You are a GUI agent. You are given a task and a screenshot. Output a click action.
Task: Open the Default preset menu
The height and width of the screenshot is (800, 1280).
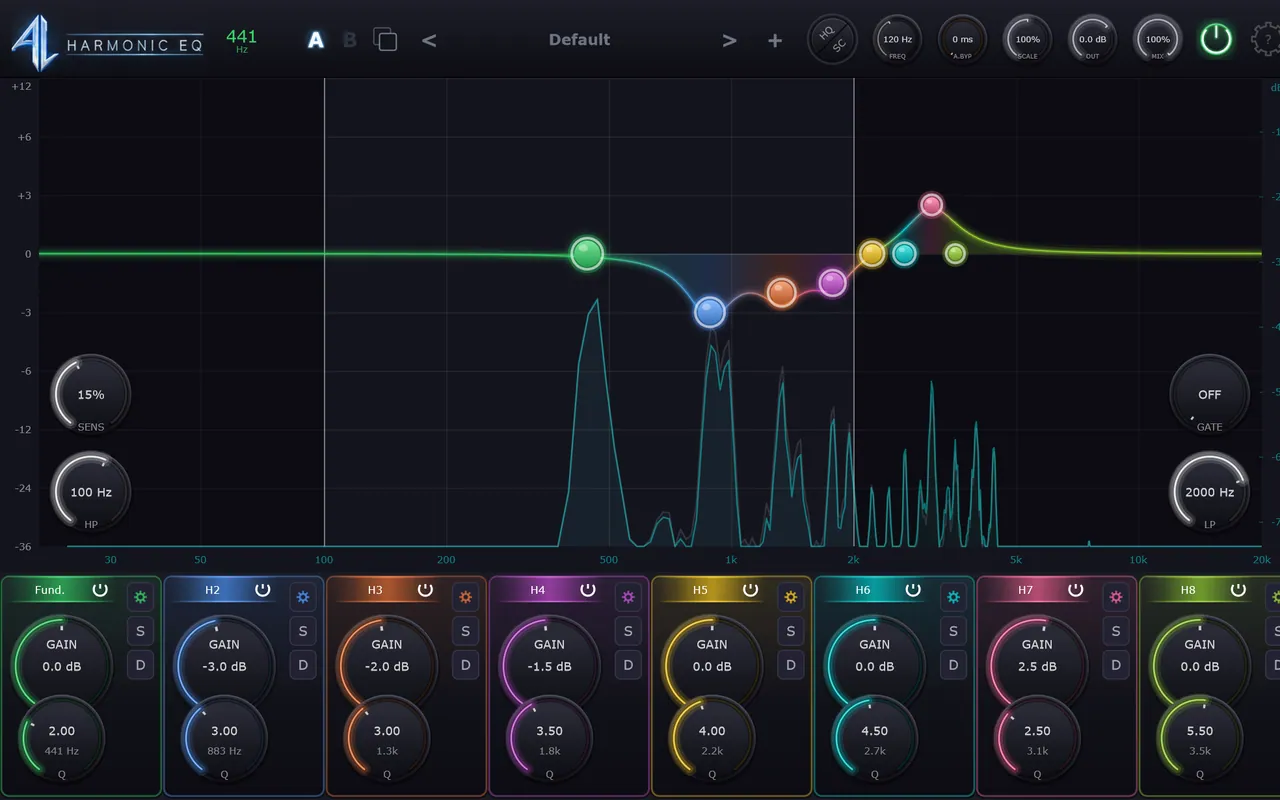point(579,40)
